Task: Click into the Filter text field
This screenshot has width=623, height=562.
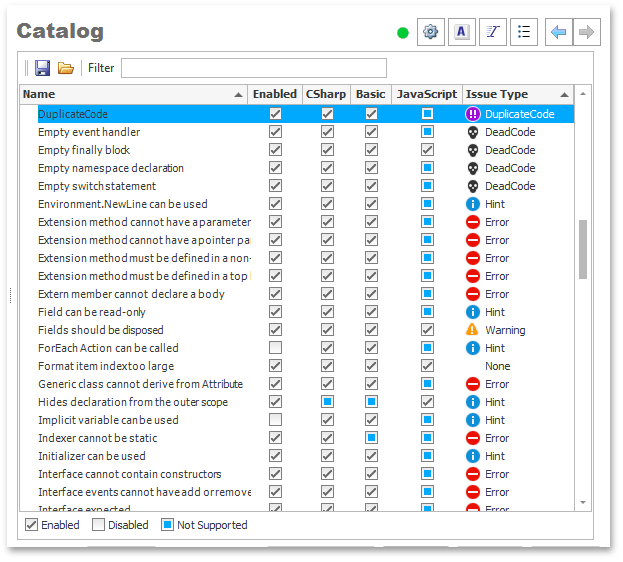Action: (x=254, y=68)
